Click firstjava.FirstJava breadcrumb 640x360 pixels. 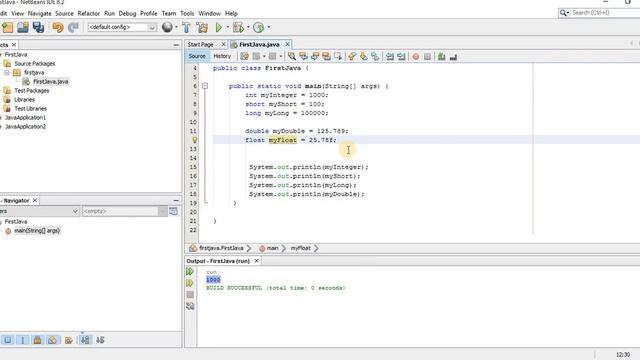[221, 248]
